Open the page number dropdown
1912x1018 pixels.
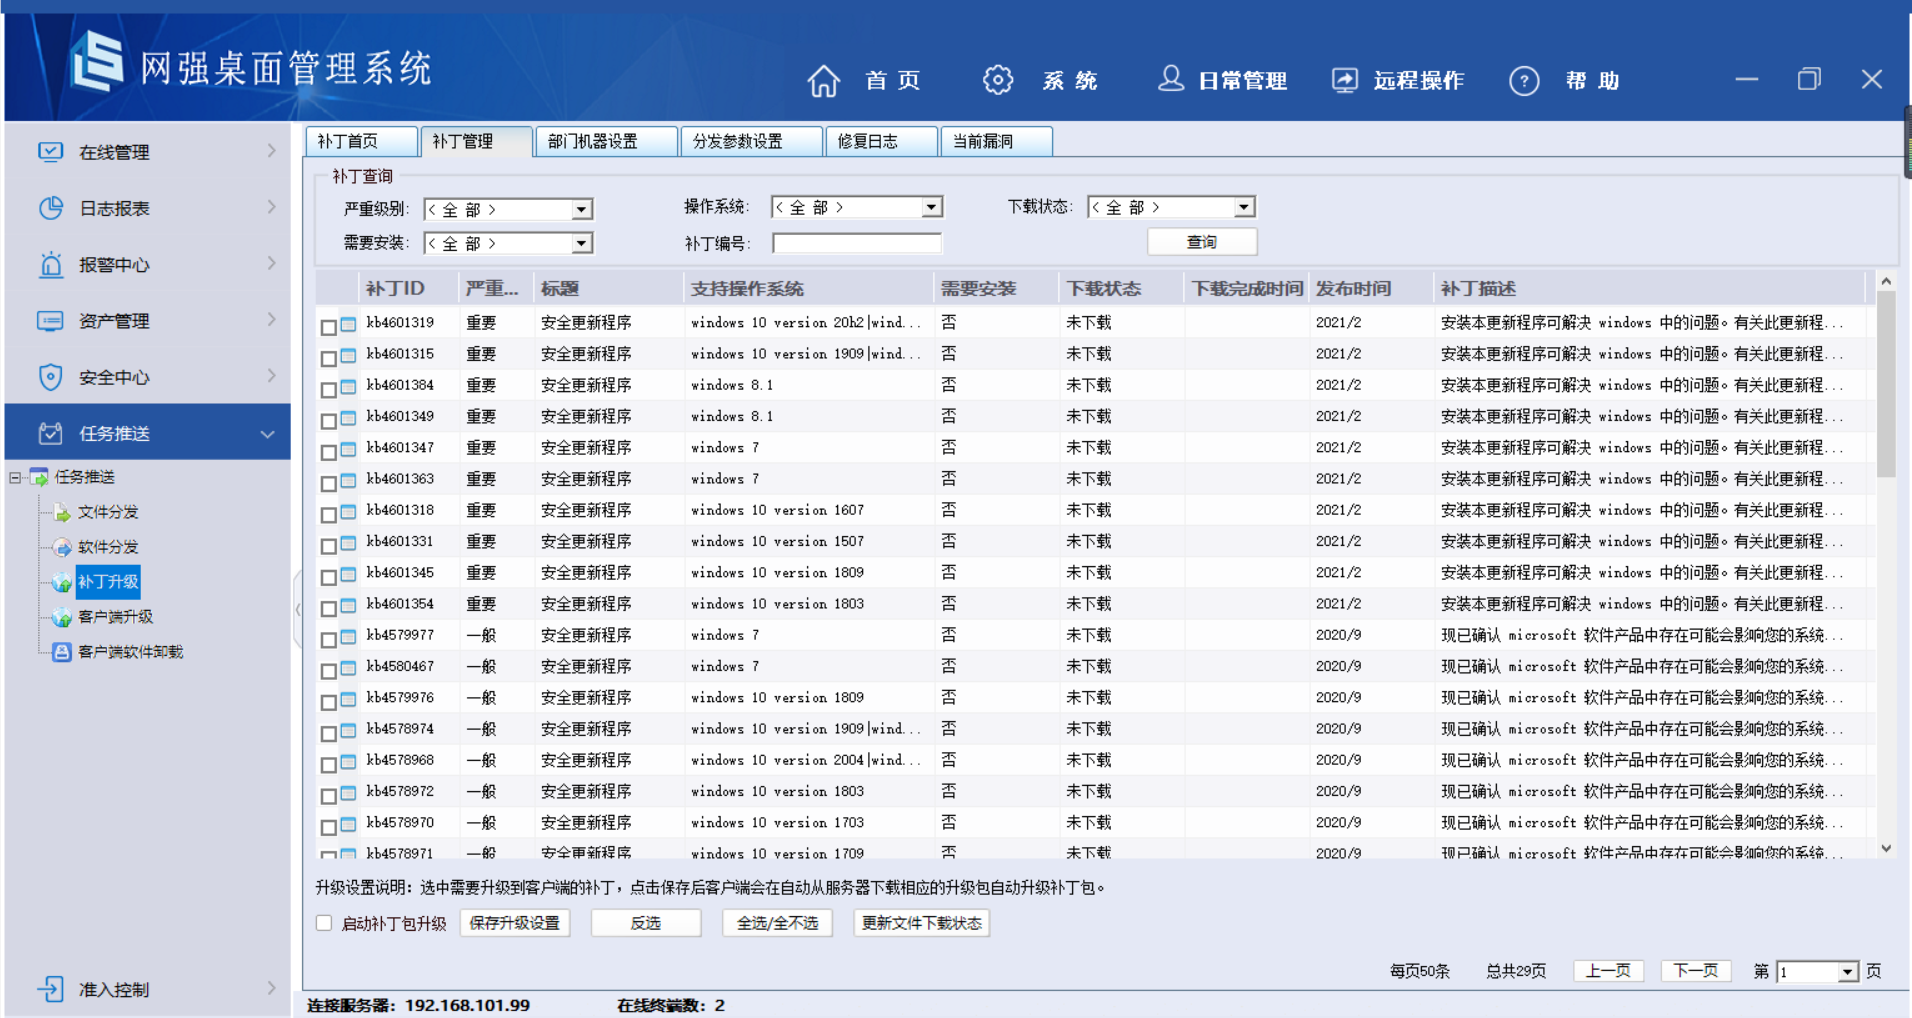[x=1848, y=971]
